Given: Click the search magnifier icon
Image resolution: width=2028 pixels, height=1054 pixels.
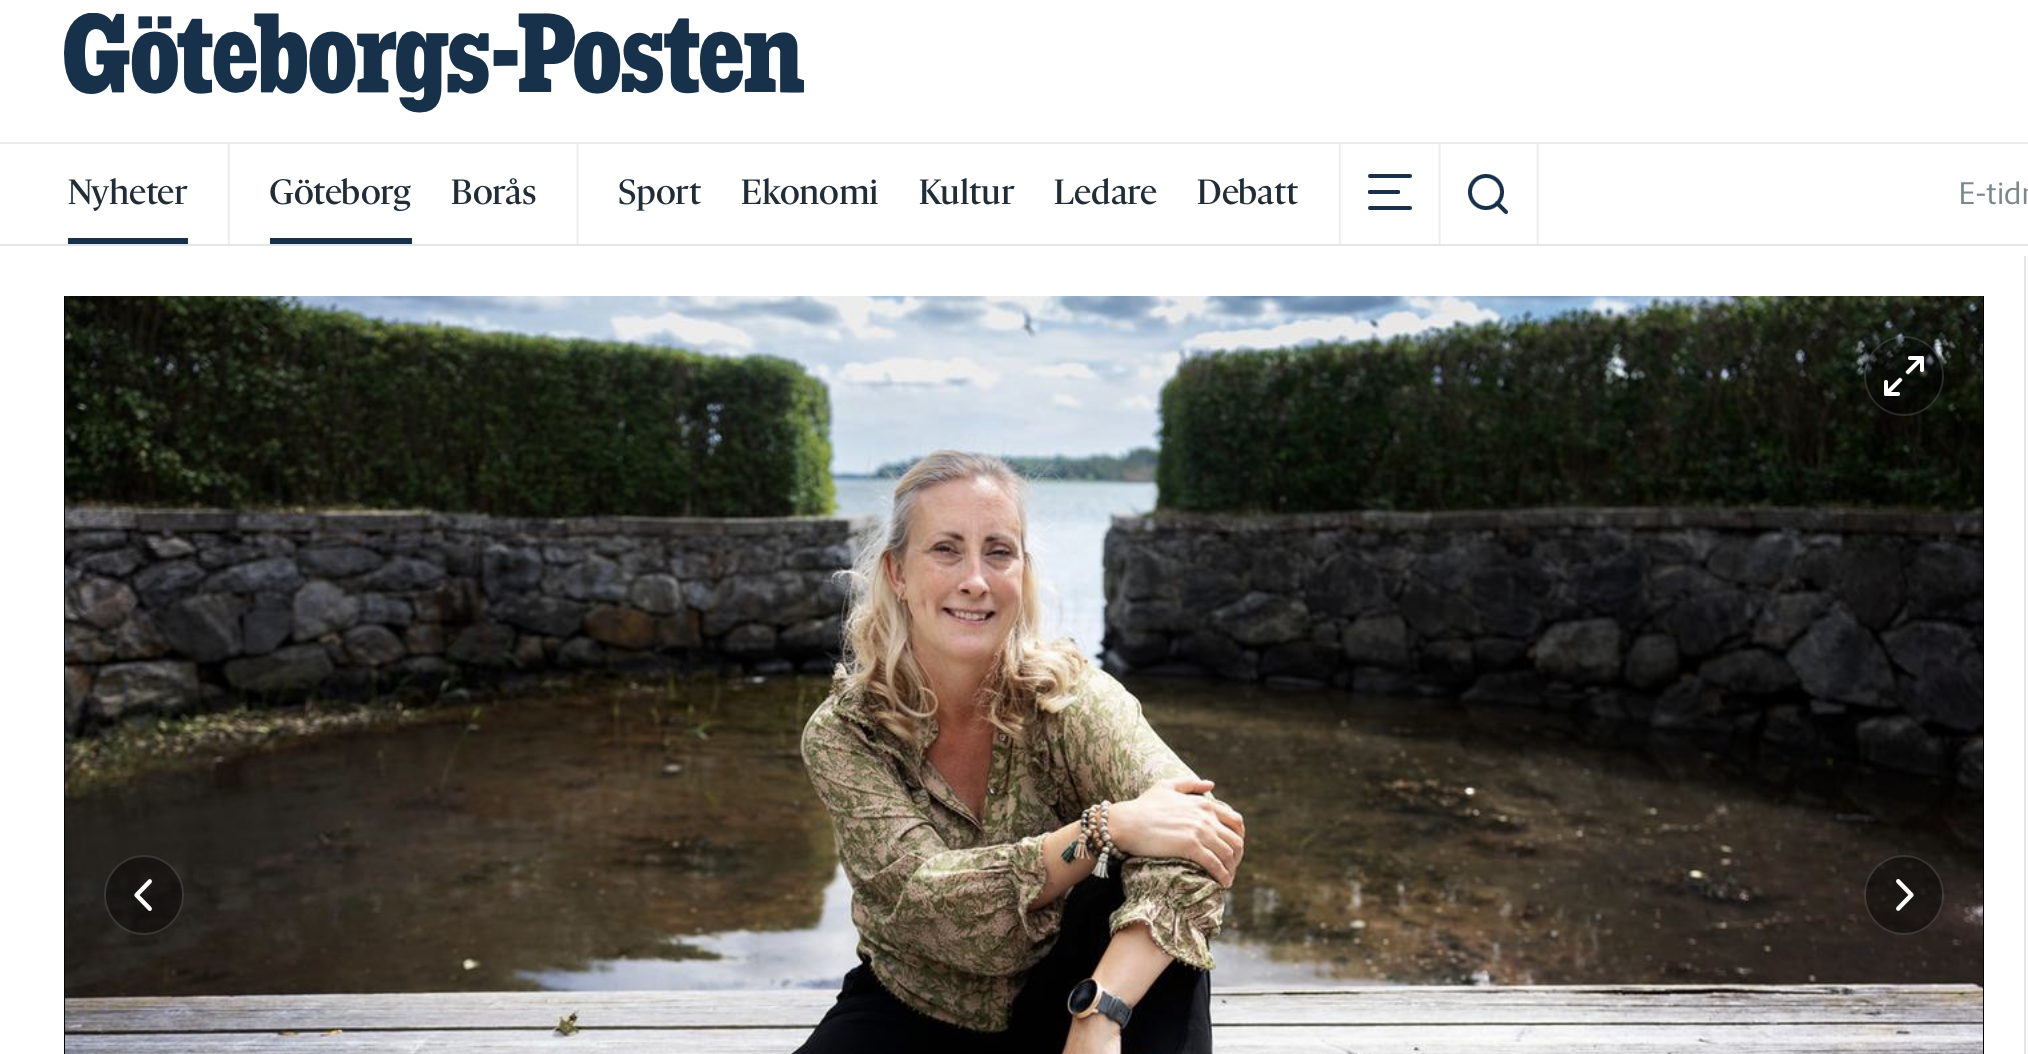Looking at the screenshot, I should tap(1488, 193).
